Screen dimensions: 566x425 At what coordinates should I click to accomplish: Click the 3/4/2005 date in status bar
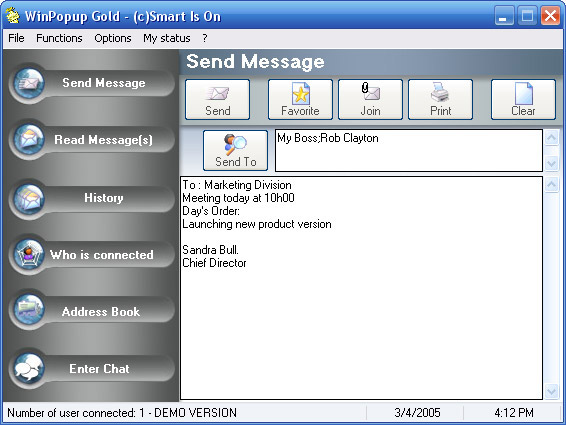click(417, 413)
